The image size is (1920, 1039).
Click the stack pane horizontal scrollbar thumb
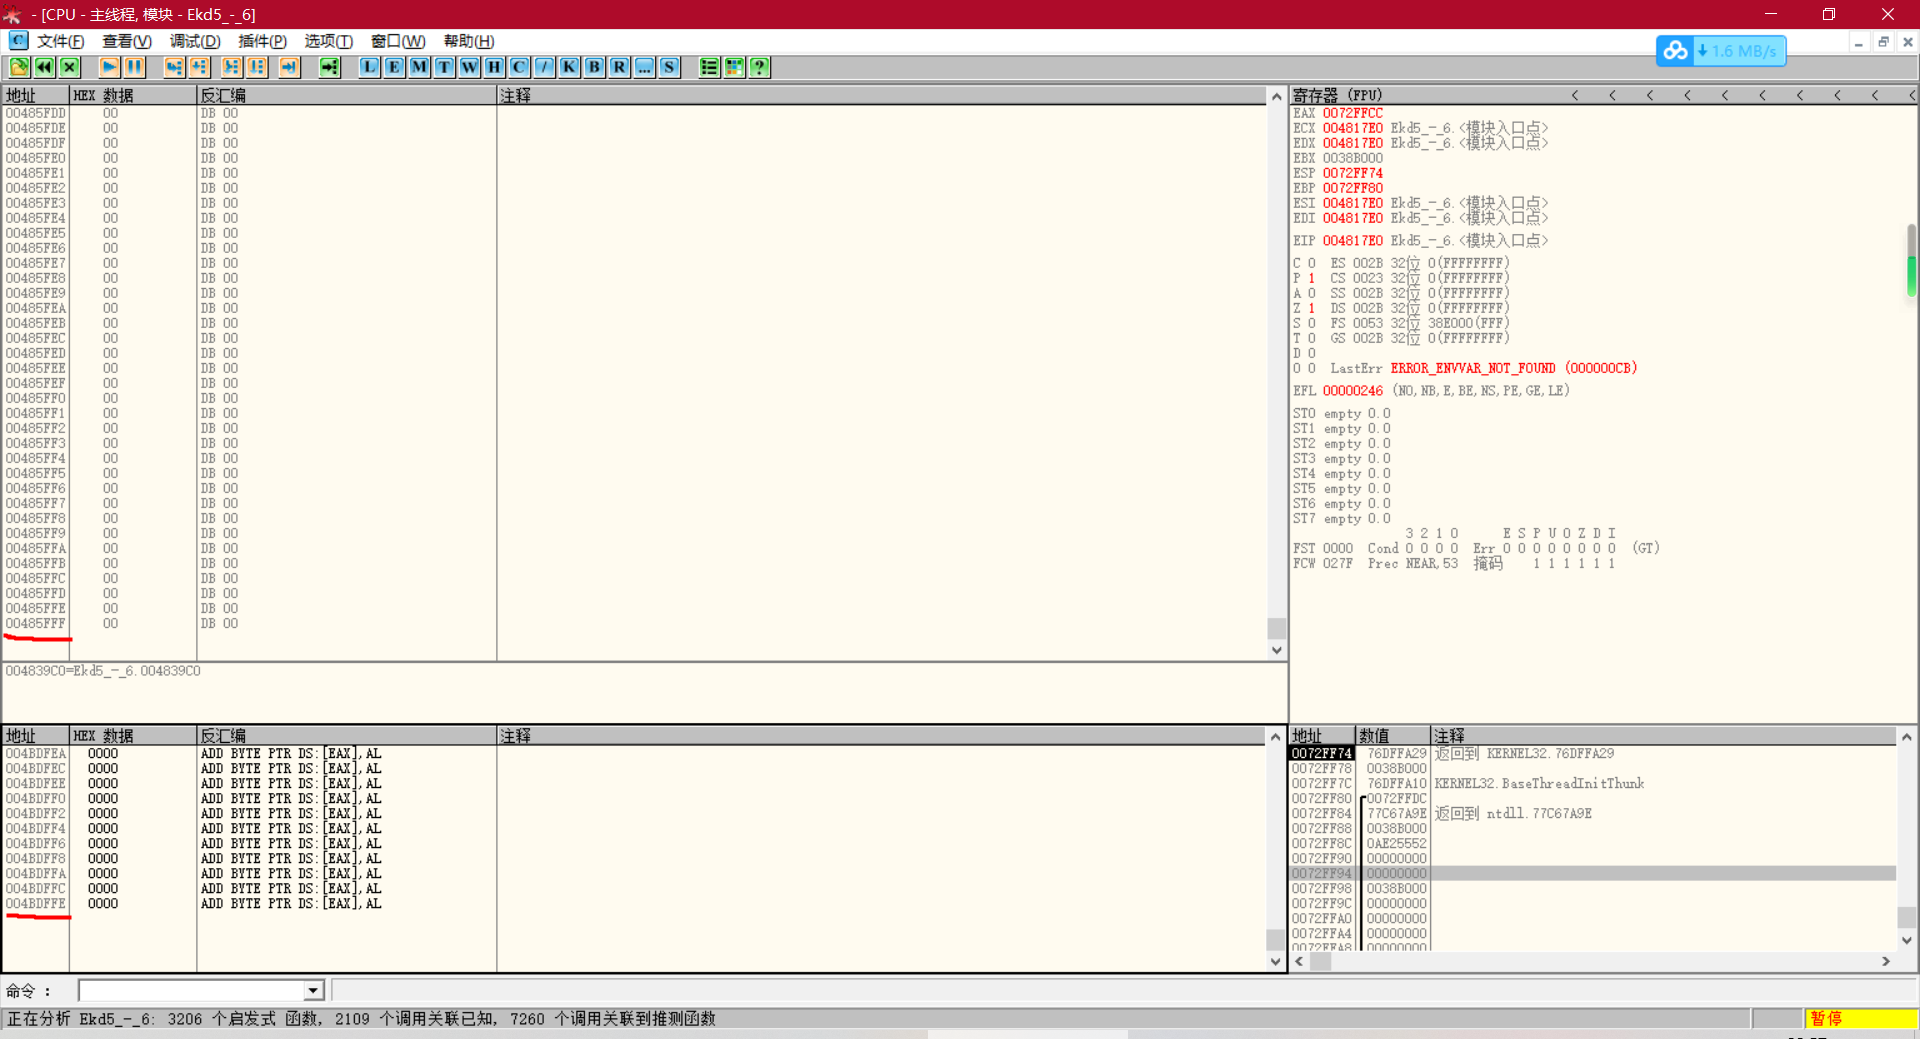(x=1320, y=961)
